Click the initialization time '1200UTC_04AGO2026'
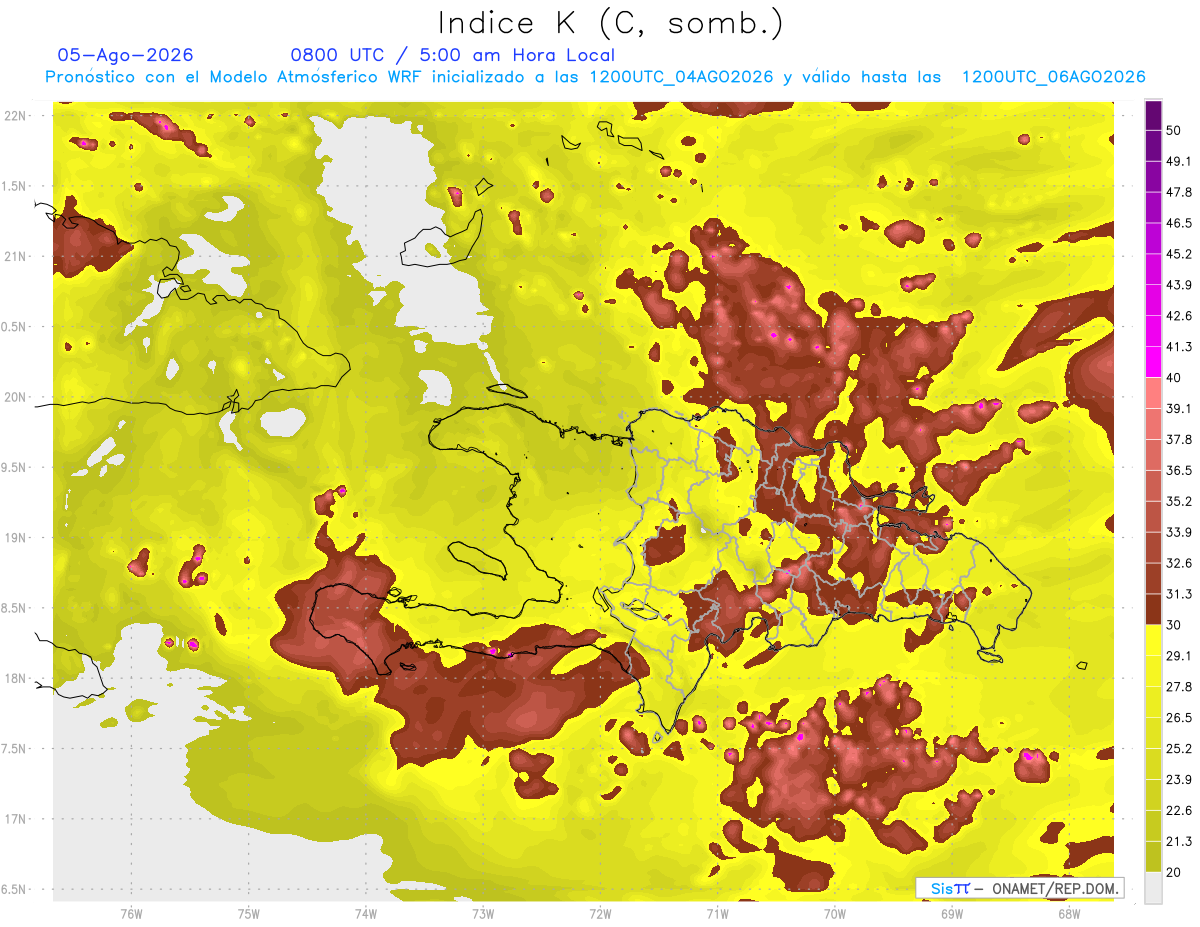The height and width of the screenshot is (927, 1200). coord(682,77)
